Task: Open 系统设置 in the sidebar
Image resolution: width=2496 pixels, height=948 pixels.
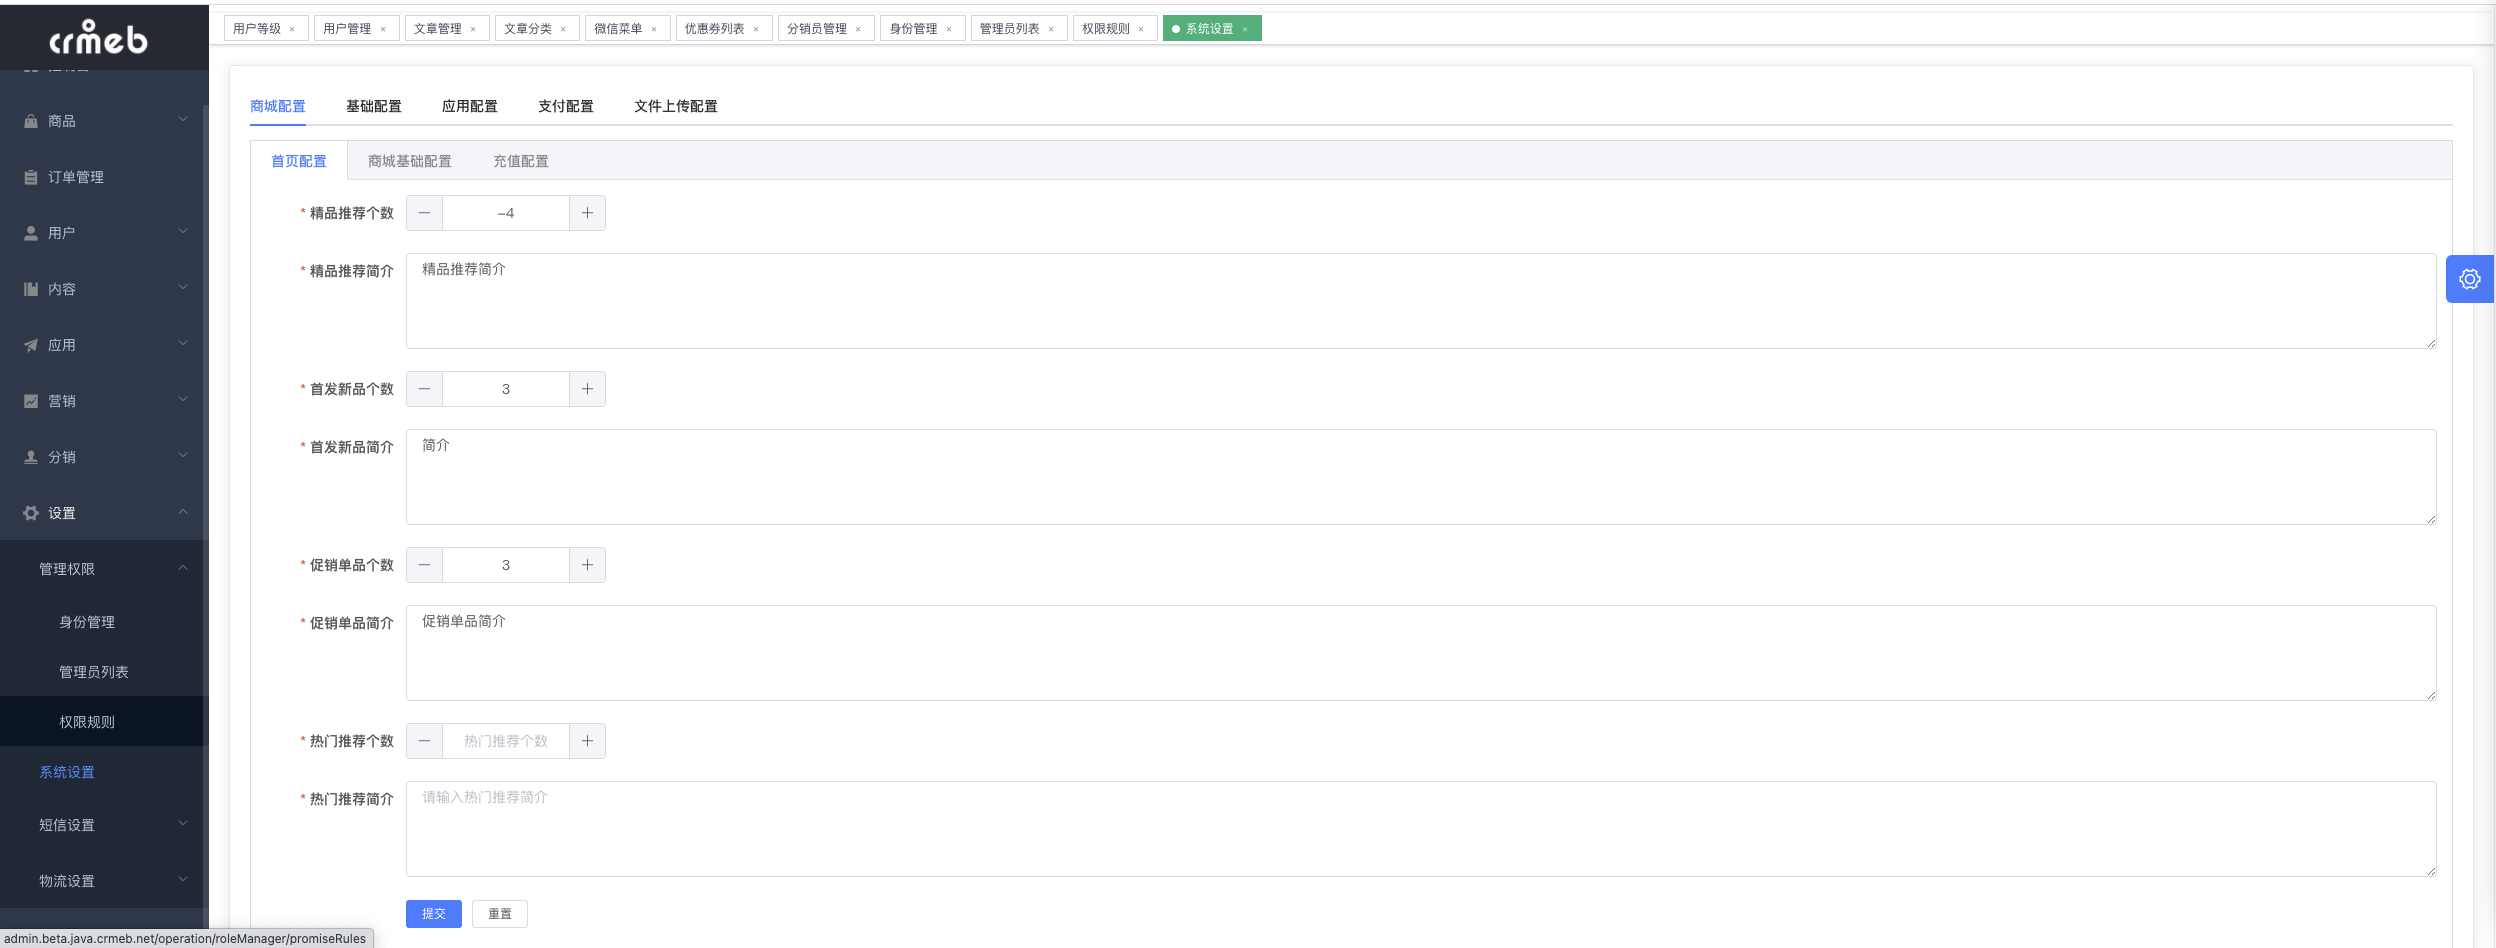Action: pyautogui.click(x=67, y=772)
